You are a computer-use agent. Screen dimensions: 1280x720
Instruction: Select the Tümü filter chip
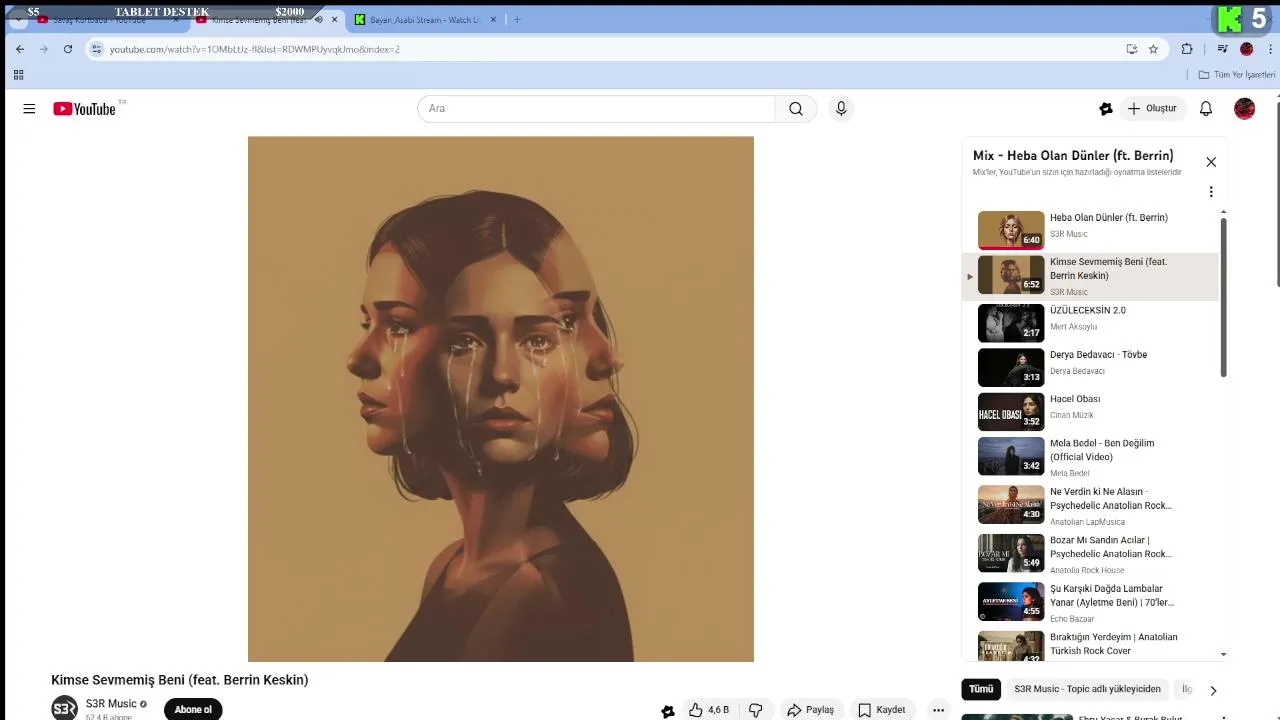click(x=981, y=689)
